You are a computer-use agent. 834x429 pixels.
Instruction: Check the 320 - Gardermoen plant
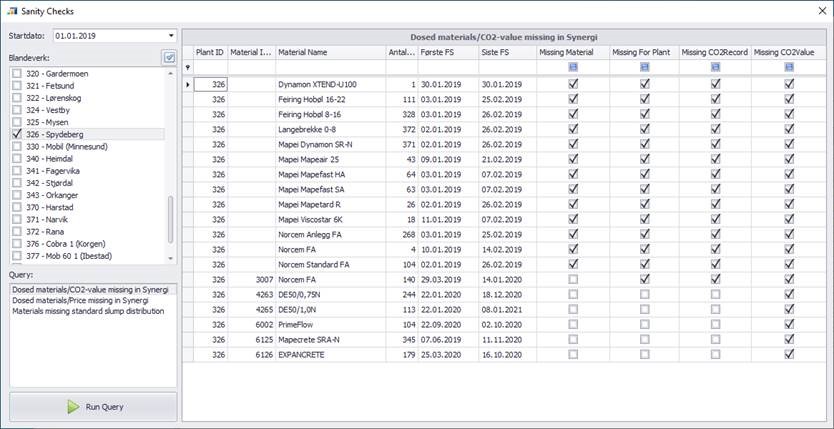(x=17, y=74)
